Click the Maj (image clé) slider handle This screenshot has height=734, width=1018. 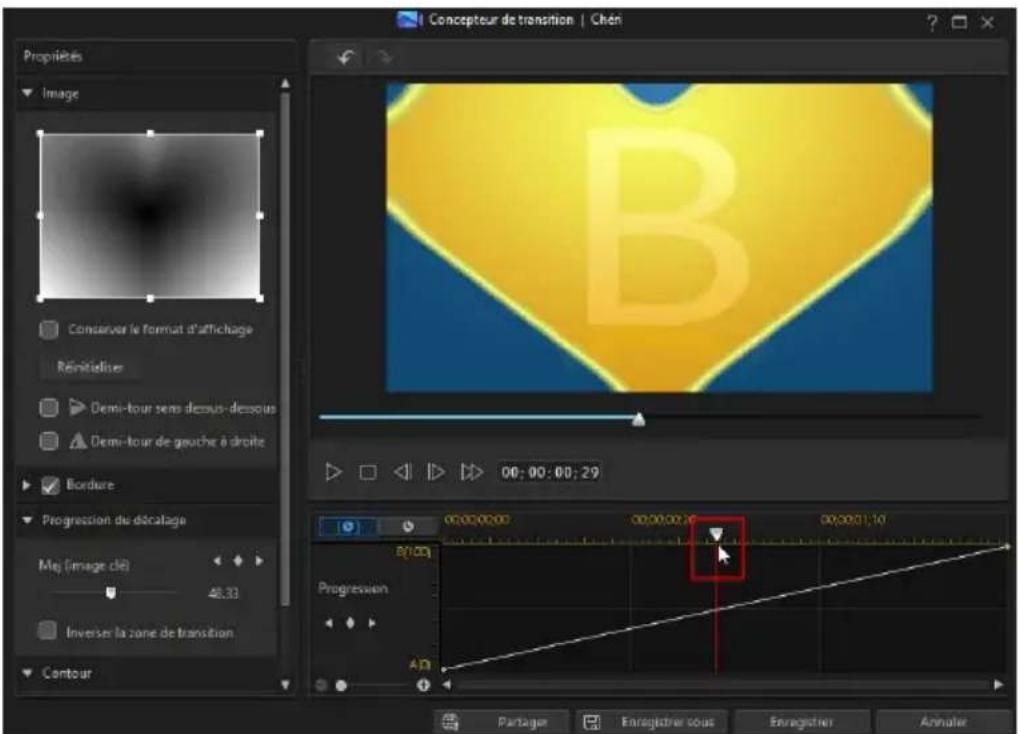tap(111, 592)
